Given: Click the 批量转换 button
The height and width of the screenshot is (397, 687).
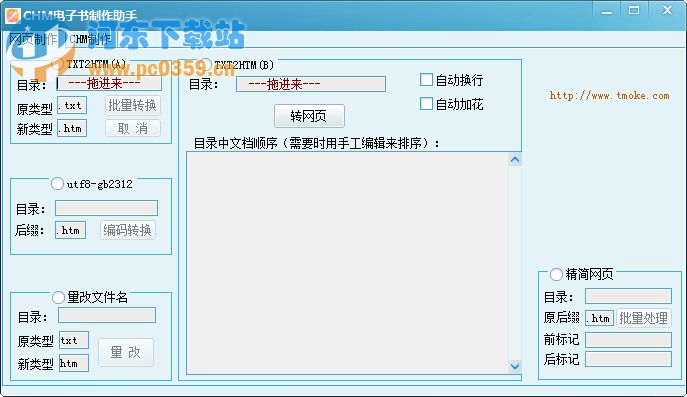Looking at the screenshot, I should coord(133,105).
